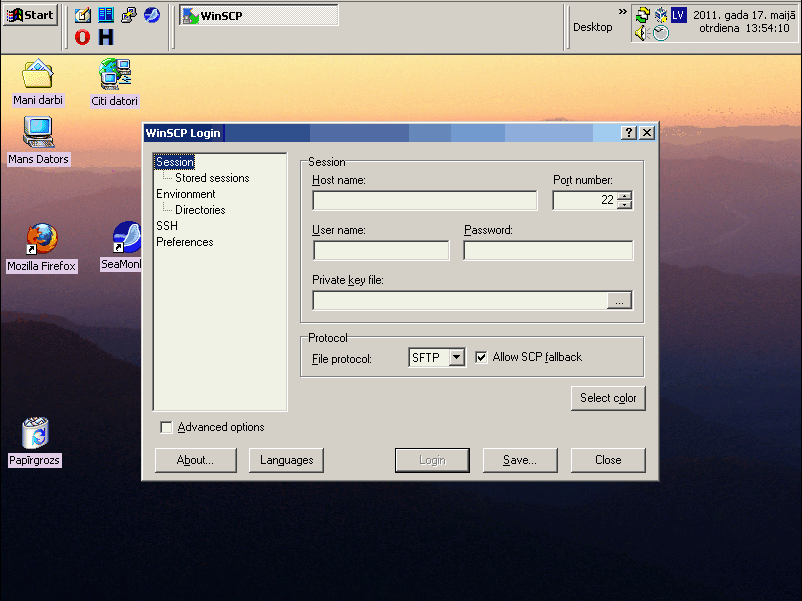Activate the WinSCP taskbar button

tap(259, 15)
